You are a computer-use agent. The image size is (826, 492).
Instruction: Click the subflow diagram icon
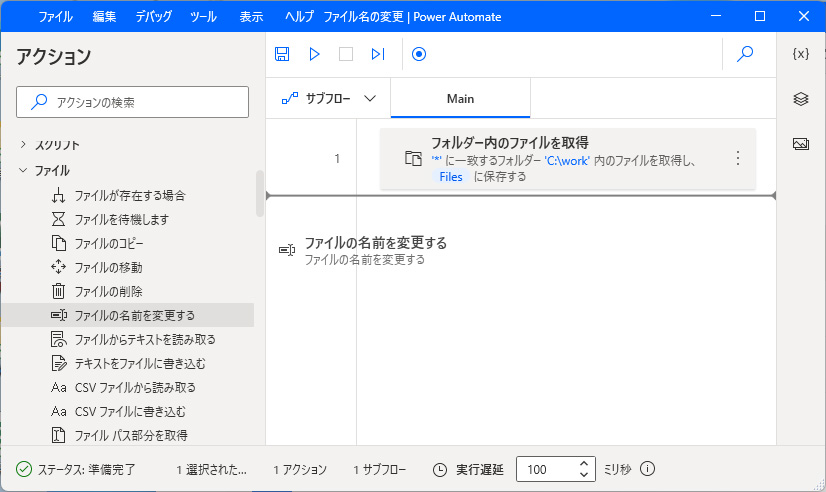point(289,99)
